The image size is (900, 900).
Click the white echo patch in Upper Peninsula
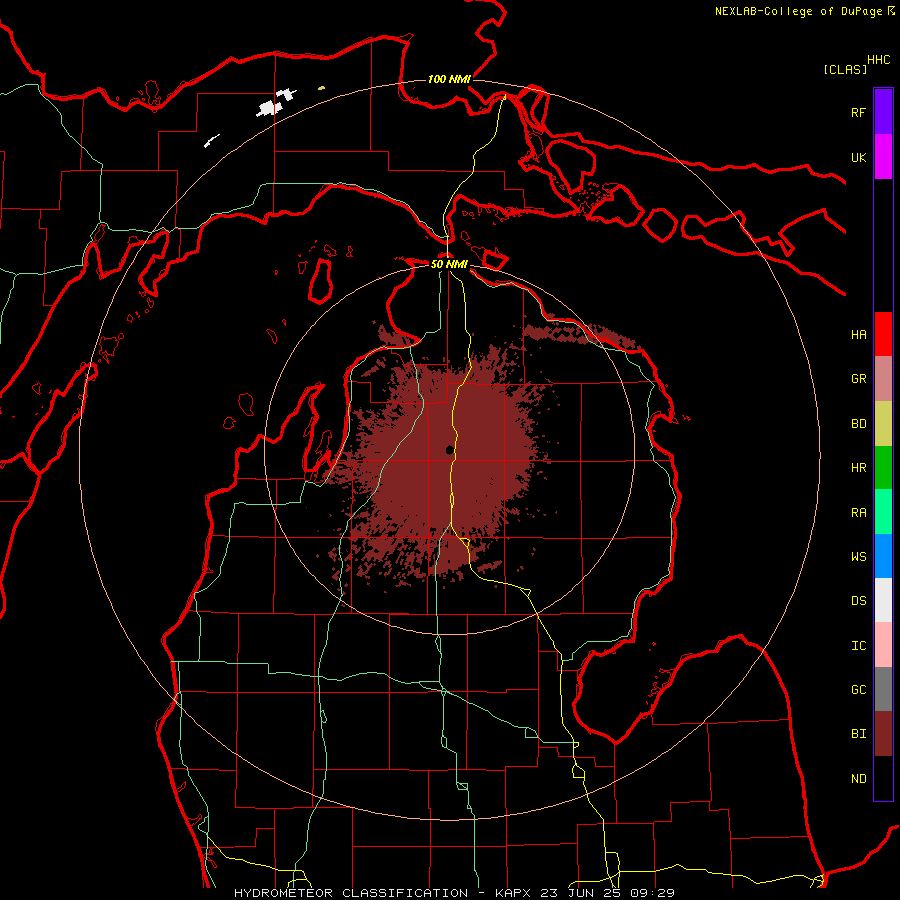pyautogui.click(x=270, y=108)
